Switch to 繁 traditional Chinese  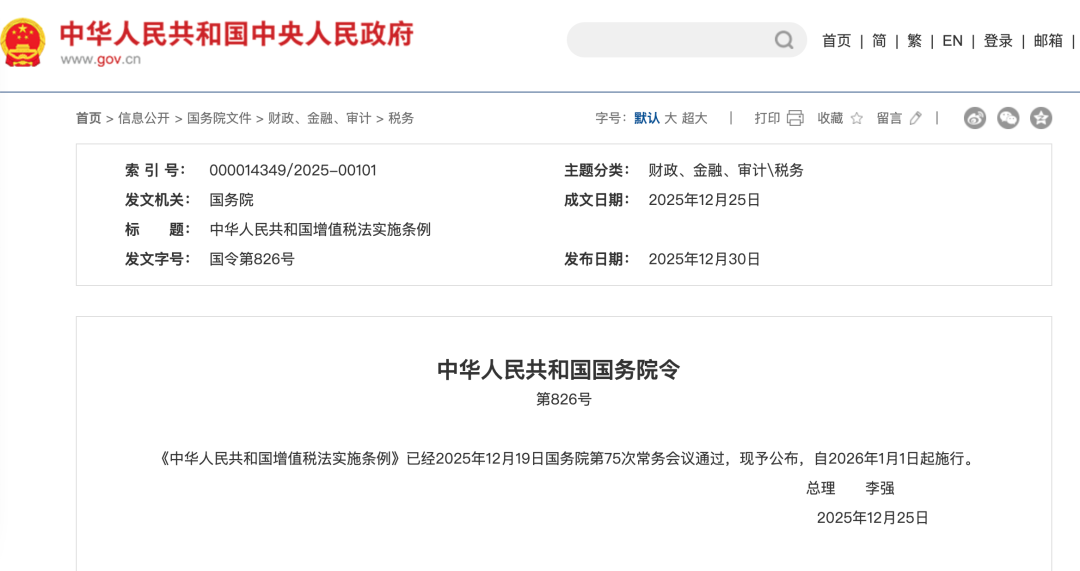point(914,41)
